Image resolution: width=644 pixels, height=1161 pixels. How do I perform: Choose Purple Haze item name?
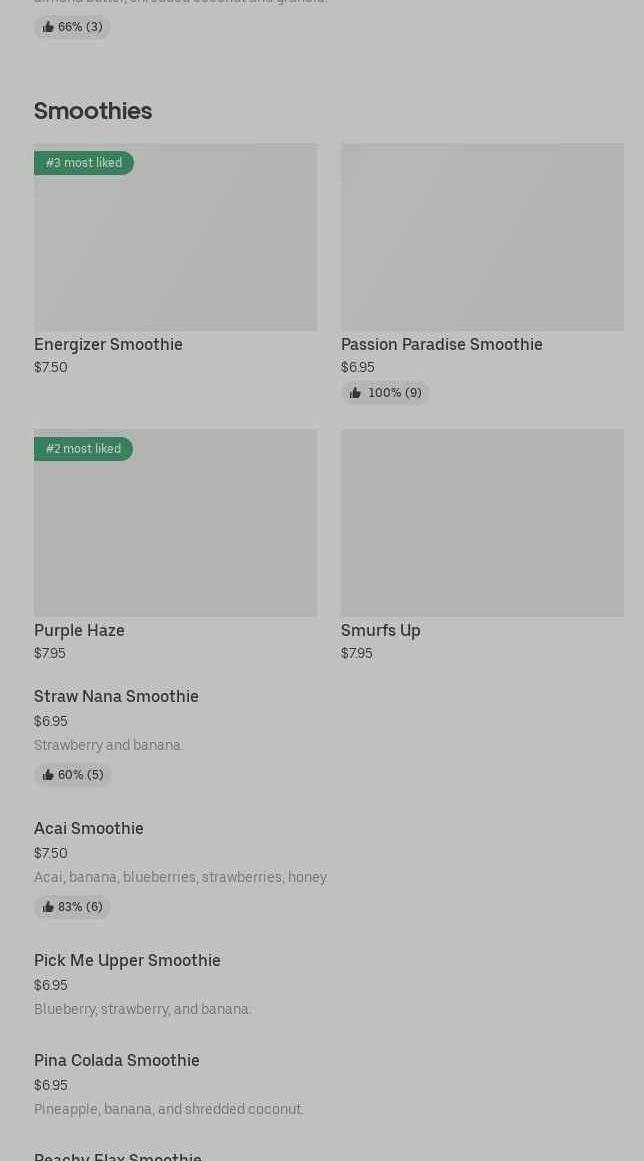pyautogui.click(x=79, y=630)
